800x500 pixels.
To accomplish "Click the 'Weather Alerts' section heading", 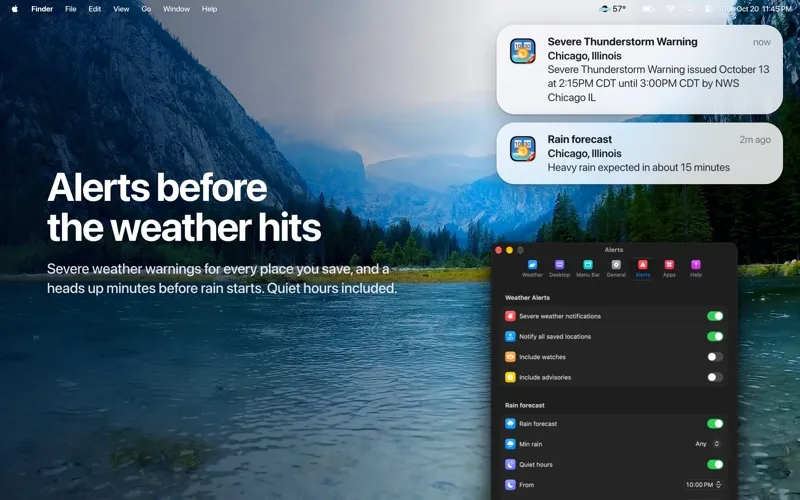I will click(x=527, y=297).
